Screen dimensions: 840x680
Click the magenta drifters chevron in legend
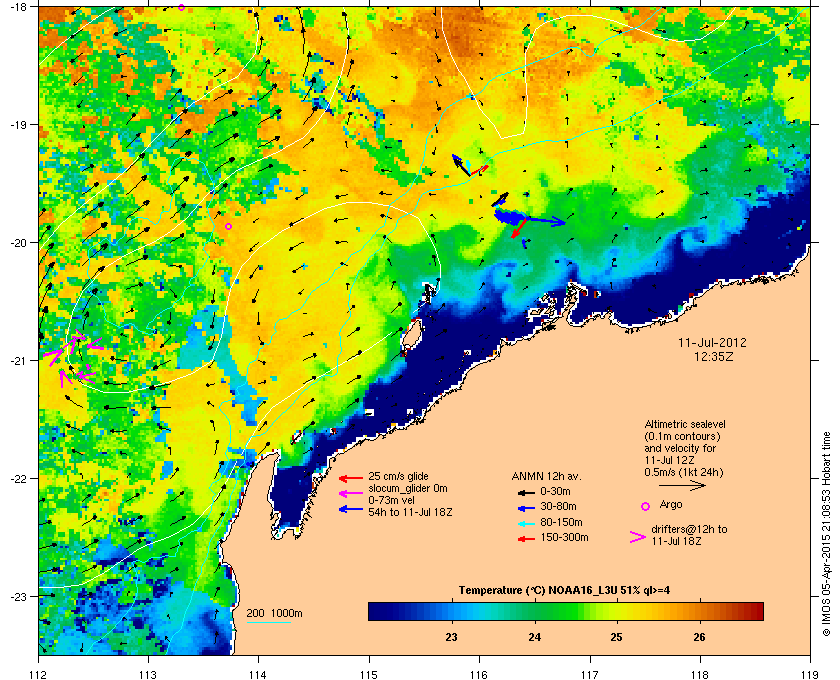tap(638, 537)
